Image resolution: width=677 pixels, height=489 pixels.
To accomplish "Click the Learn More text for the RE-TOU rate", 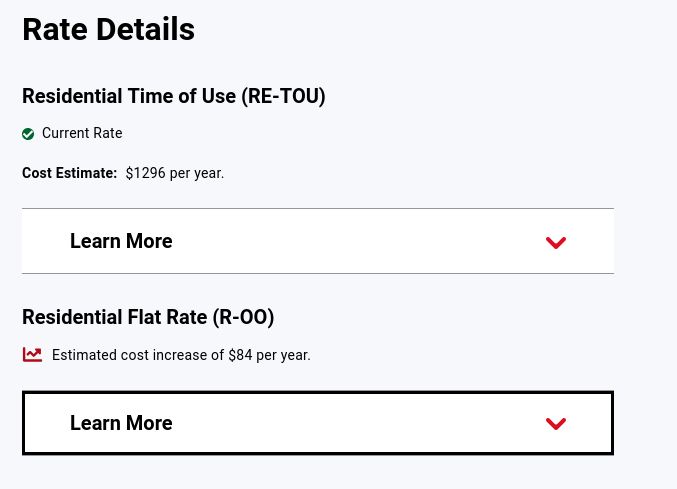I will (121, 241).
